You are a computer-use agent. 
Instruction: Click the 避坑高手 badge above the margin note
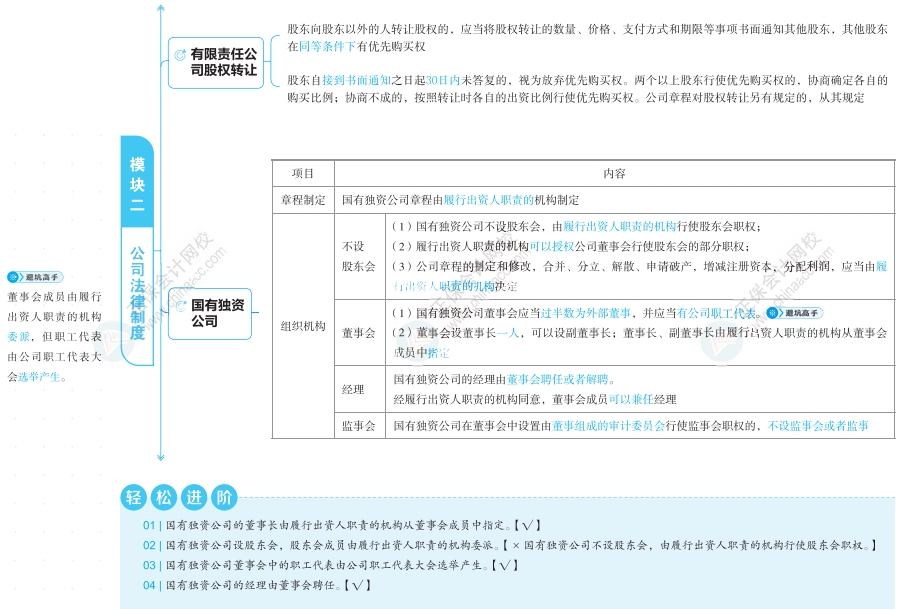[35, 277]
